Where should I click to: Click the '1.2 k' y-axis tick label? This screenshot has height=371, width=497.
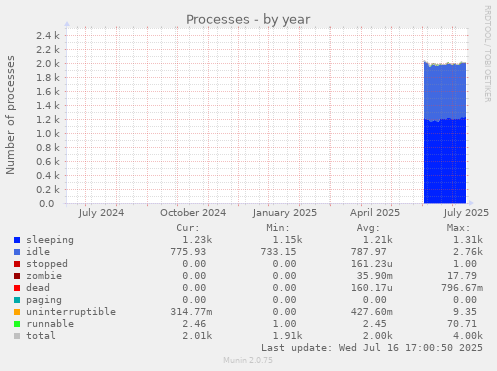click(48, 119)
